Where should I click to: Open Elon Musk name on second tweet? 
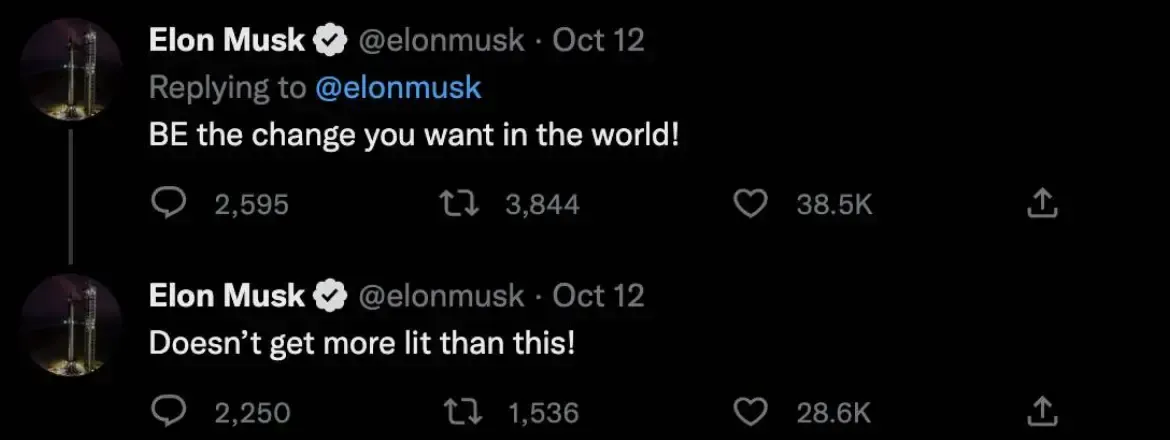[226, 296]
